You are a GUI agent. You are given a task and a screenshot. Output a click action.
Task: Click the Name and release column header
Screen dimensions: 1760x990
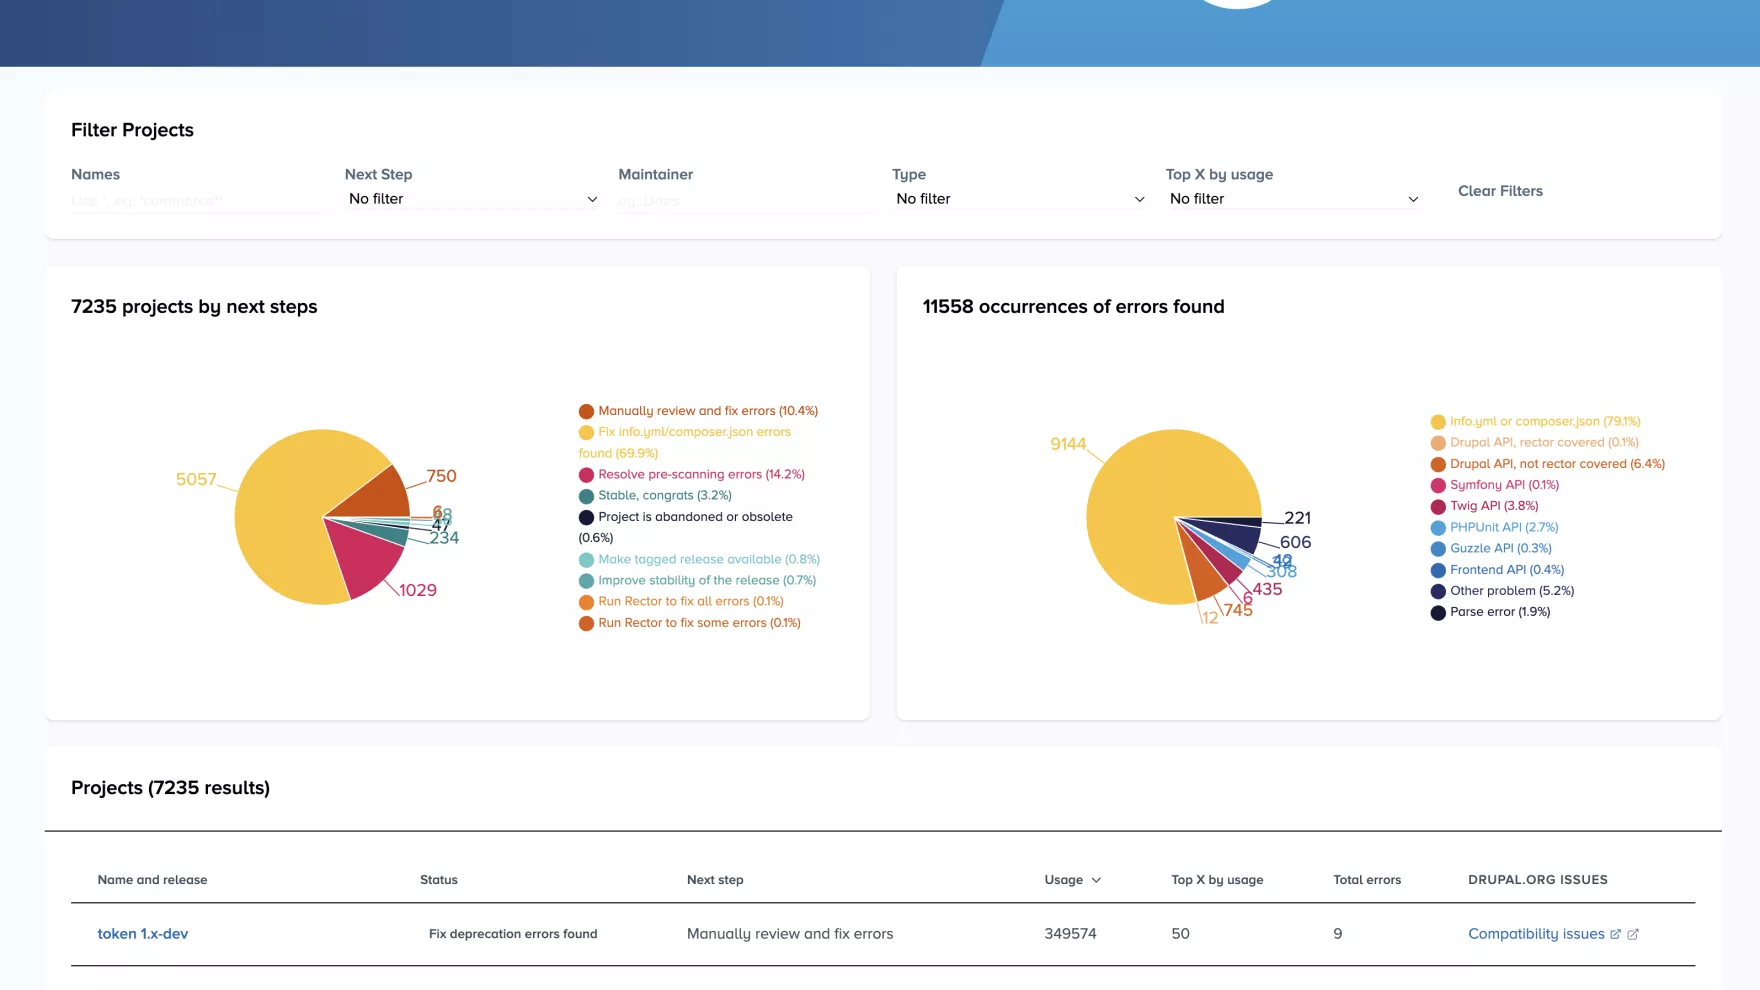[x=152, y=880]
